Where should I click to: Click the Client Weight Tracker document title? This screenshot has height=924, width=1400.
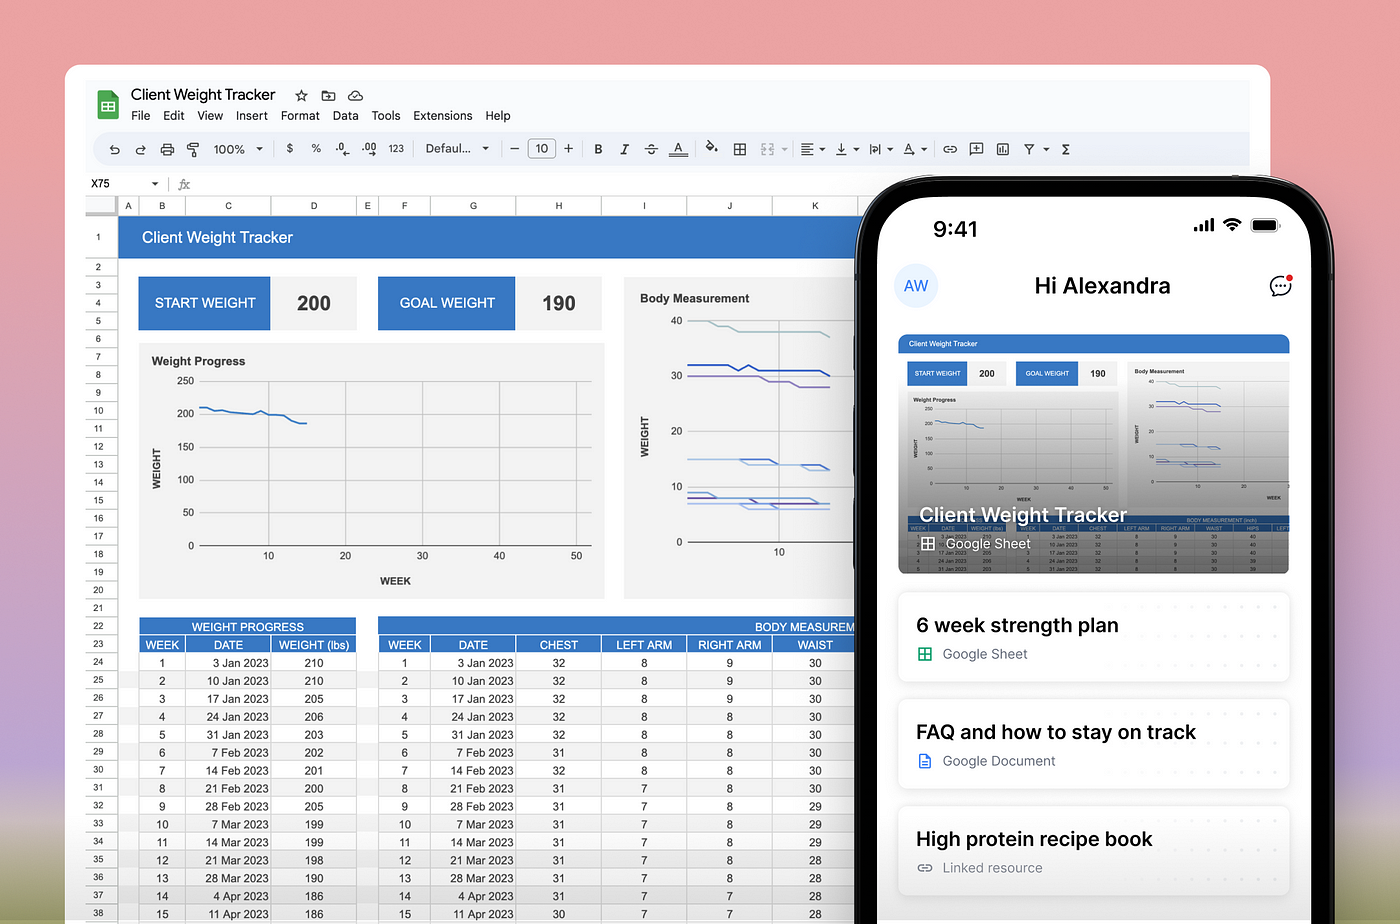[x=203, y=94]
